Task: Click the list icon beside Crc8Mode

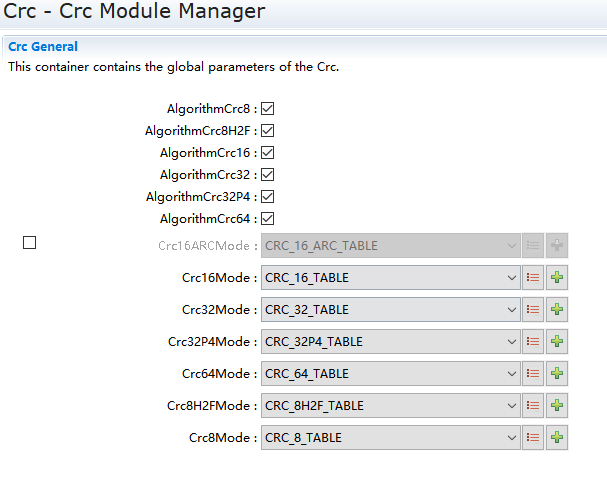Action: coord(533,438)
